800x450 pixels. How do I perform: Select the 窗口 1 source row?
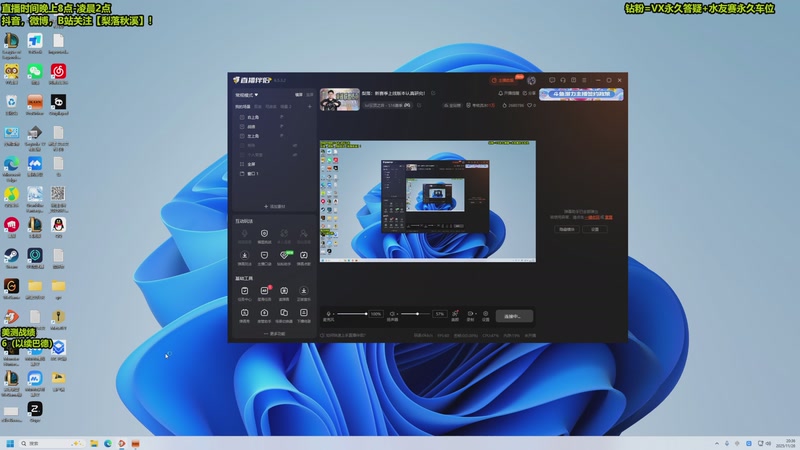pyautogui.click(x=276, y=173)
